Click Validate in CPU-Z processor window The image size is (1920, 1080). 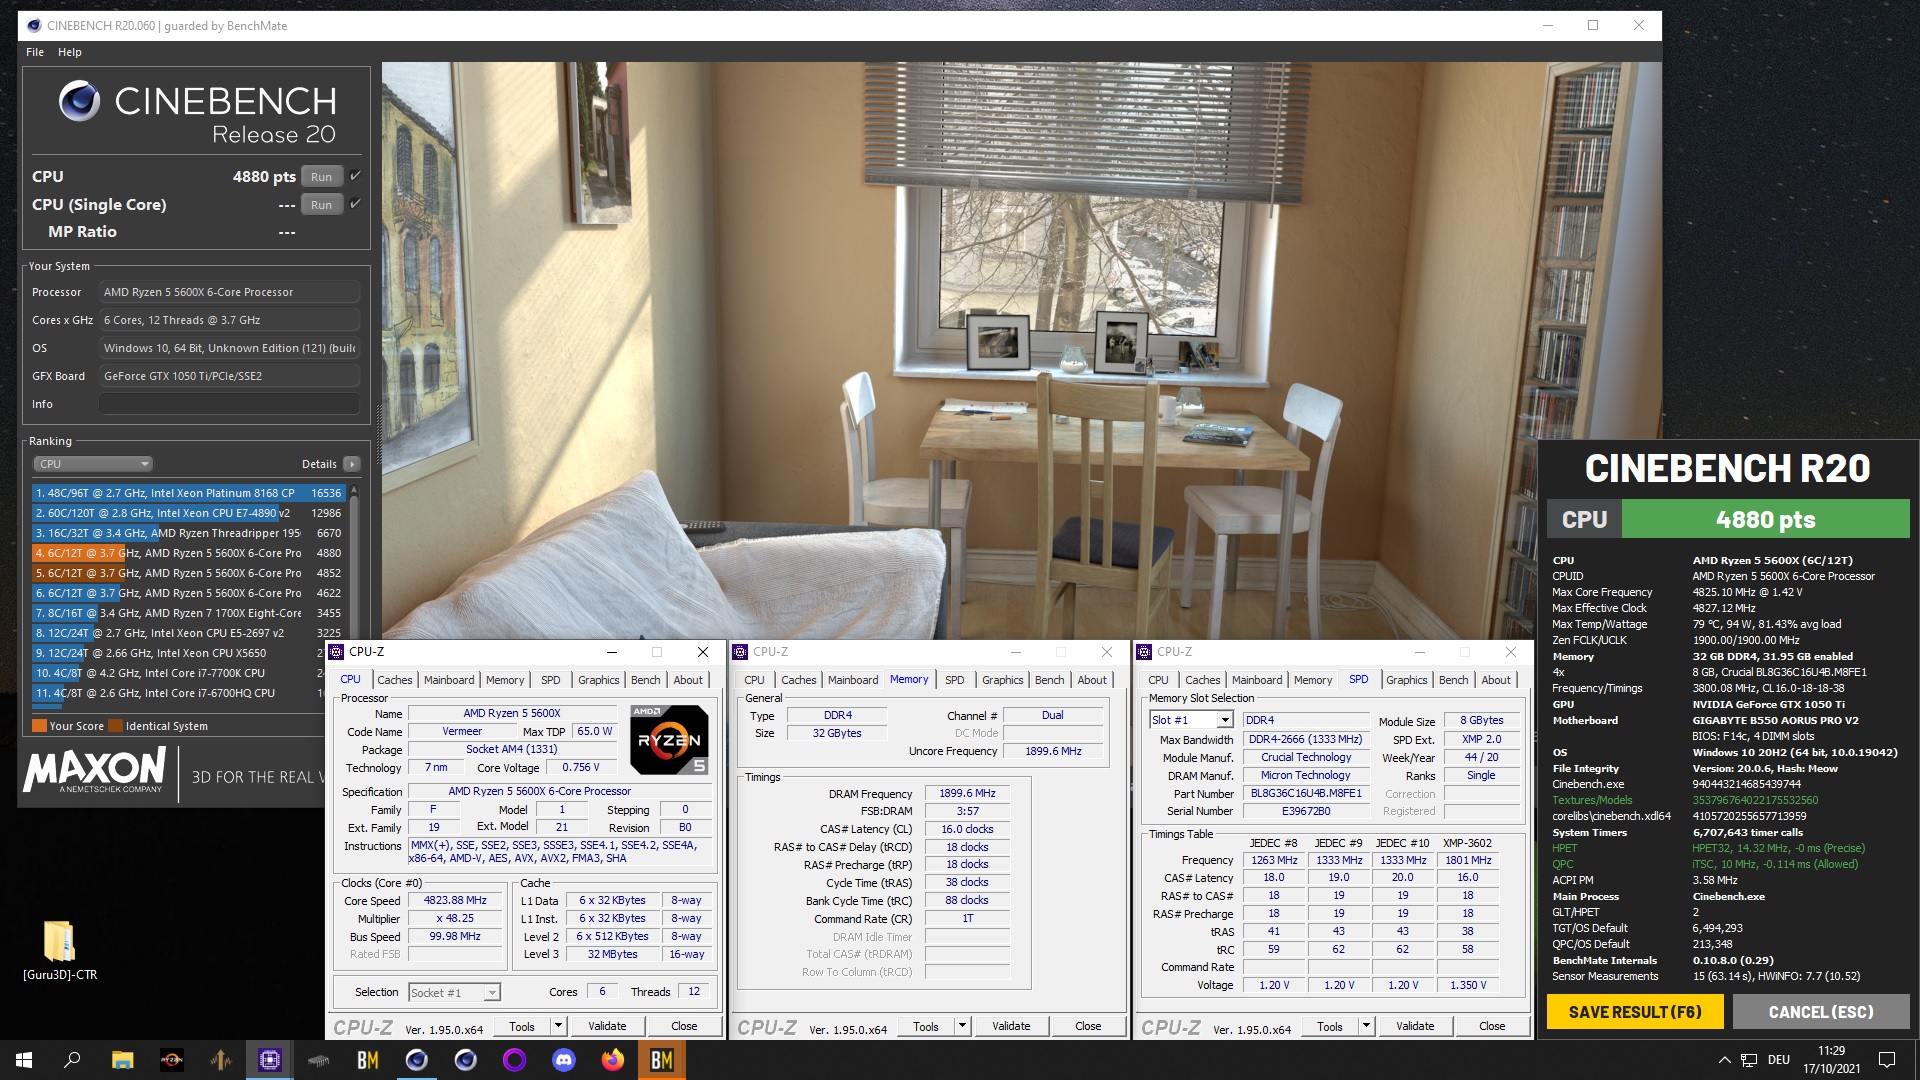(x=607, y=1026)
